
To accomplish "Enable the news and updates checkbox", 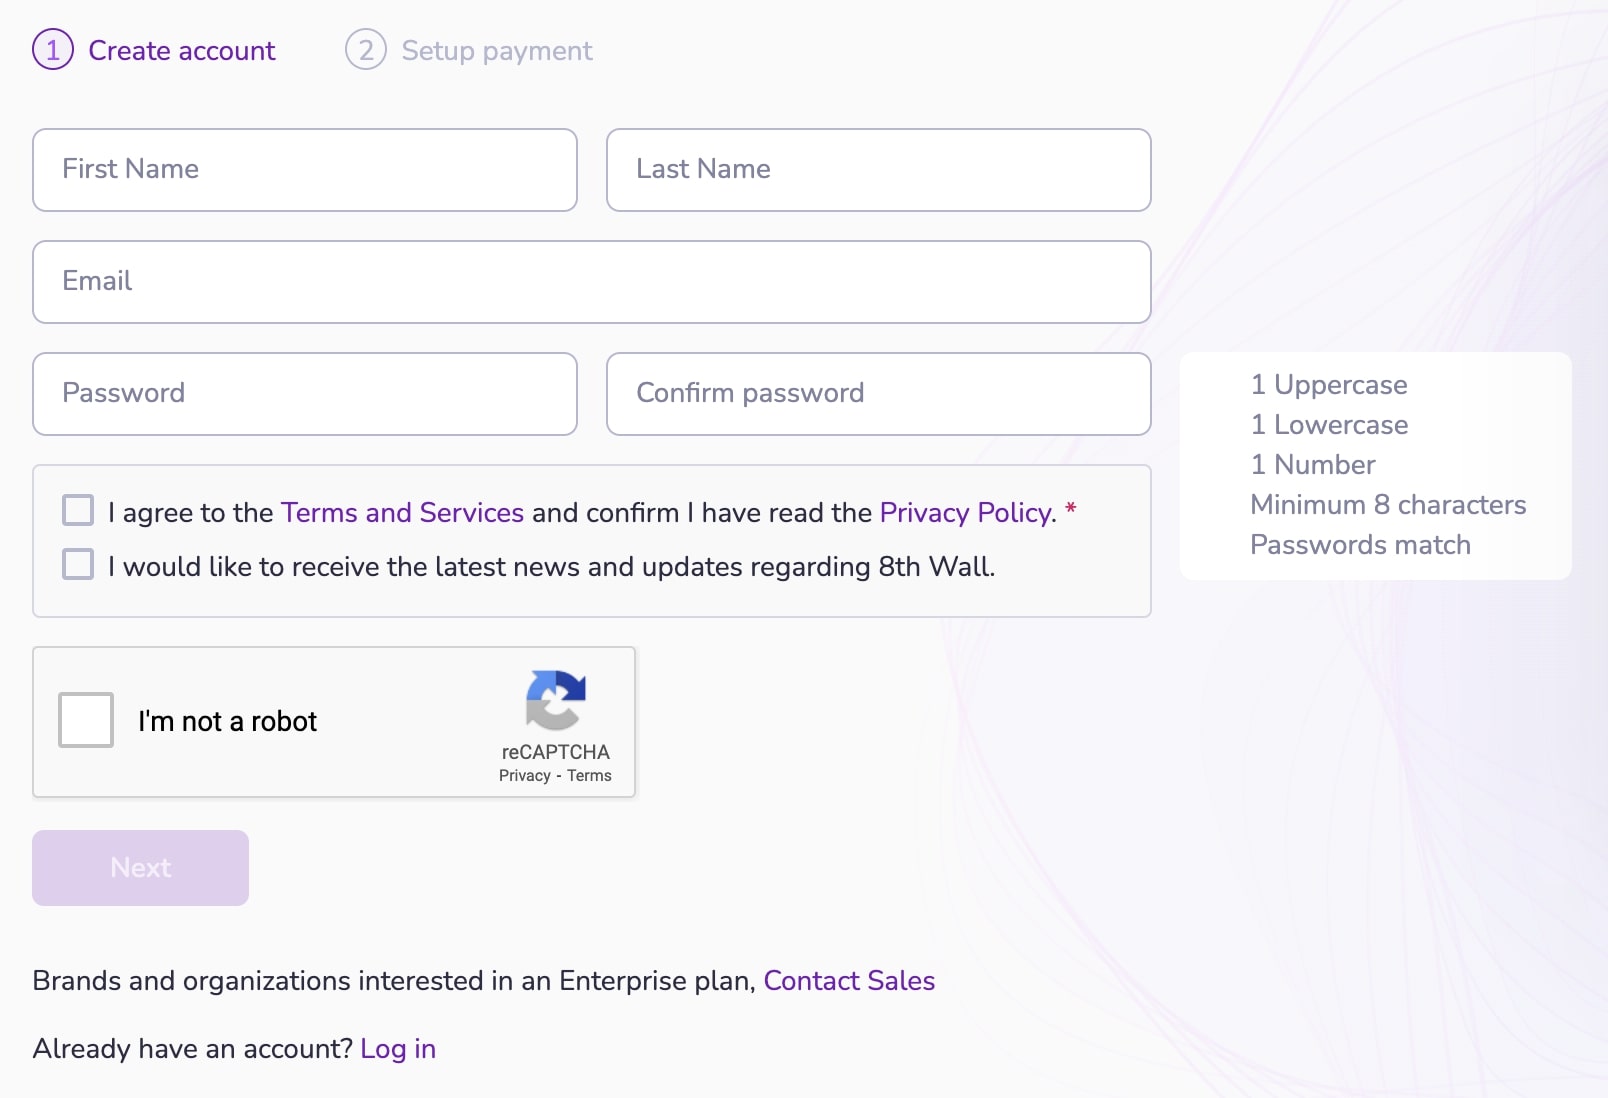I will point(78,564).
